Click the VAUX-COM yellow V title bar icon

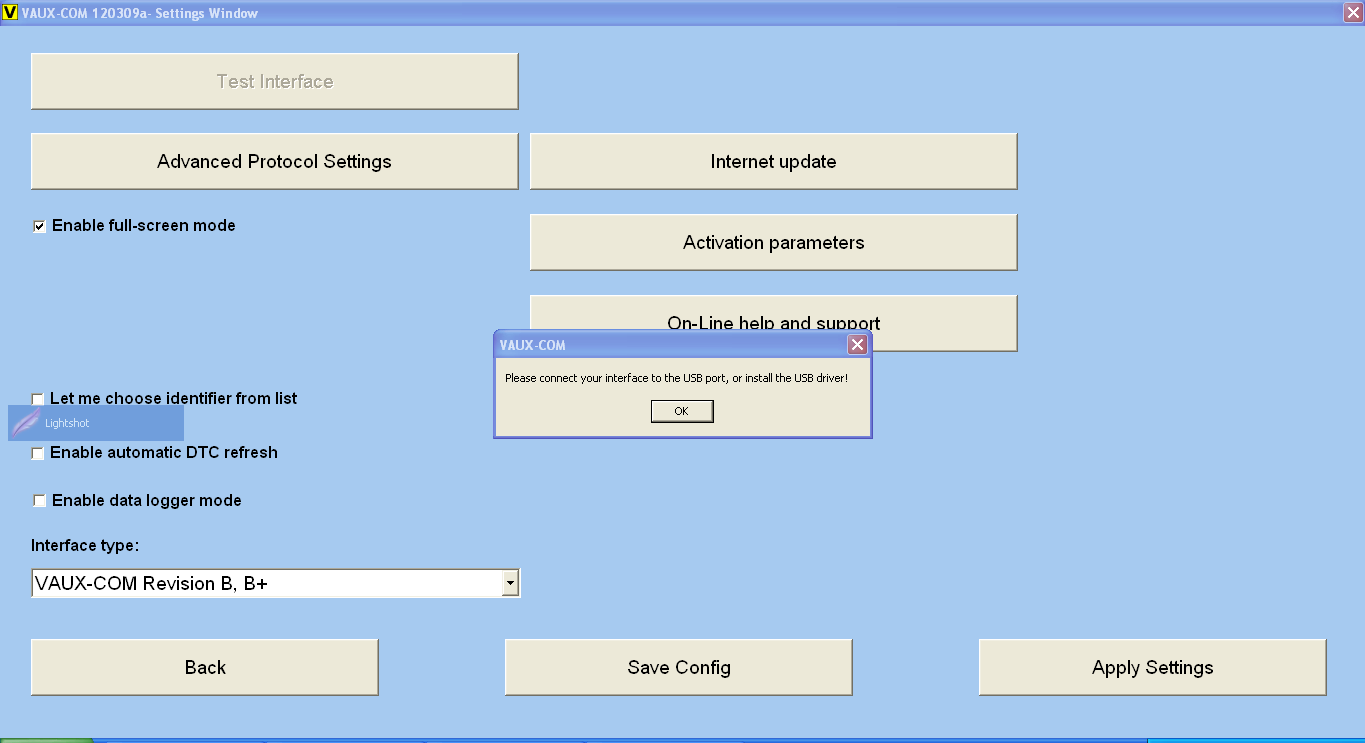(10, 13)
